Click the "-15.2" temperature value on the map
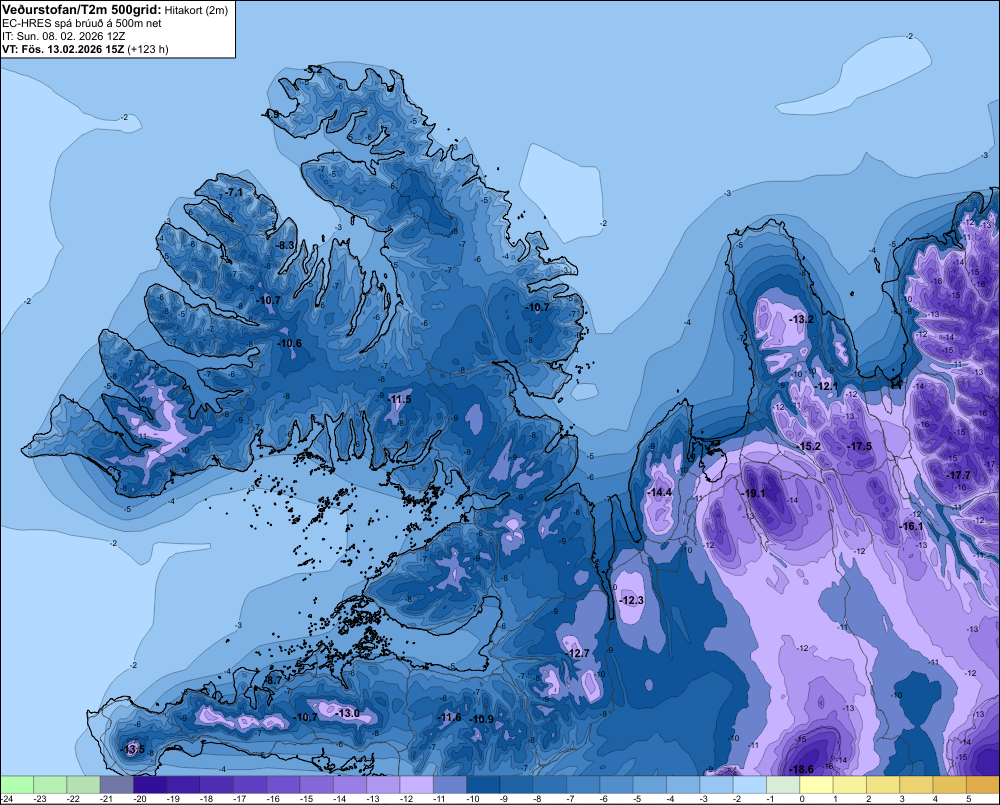 (x=809, y=446)
